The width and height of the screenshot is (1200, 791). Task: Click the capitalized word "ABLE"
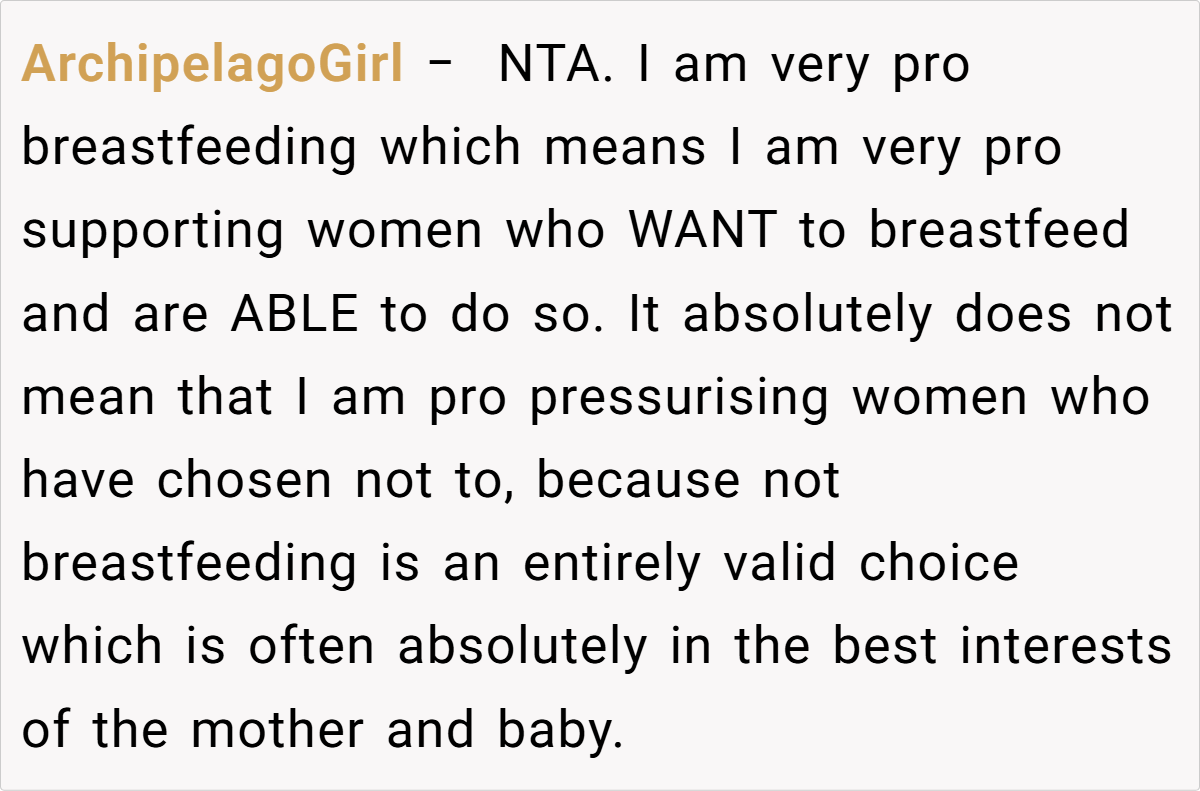click(x=294, y=314)
